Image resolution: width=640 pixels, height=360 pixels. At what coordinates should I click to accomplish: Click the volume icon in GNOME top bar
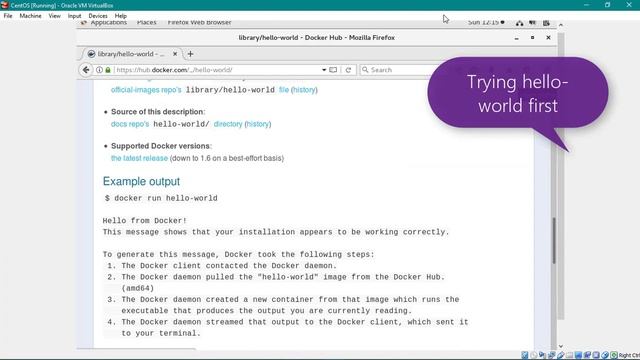click(x=532, y=23)
